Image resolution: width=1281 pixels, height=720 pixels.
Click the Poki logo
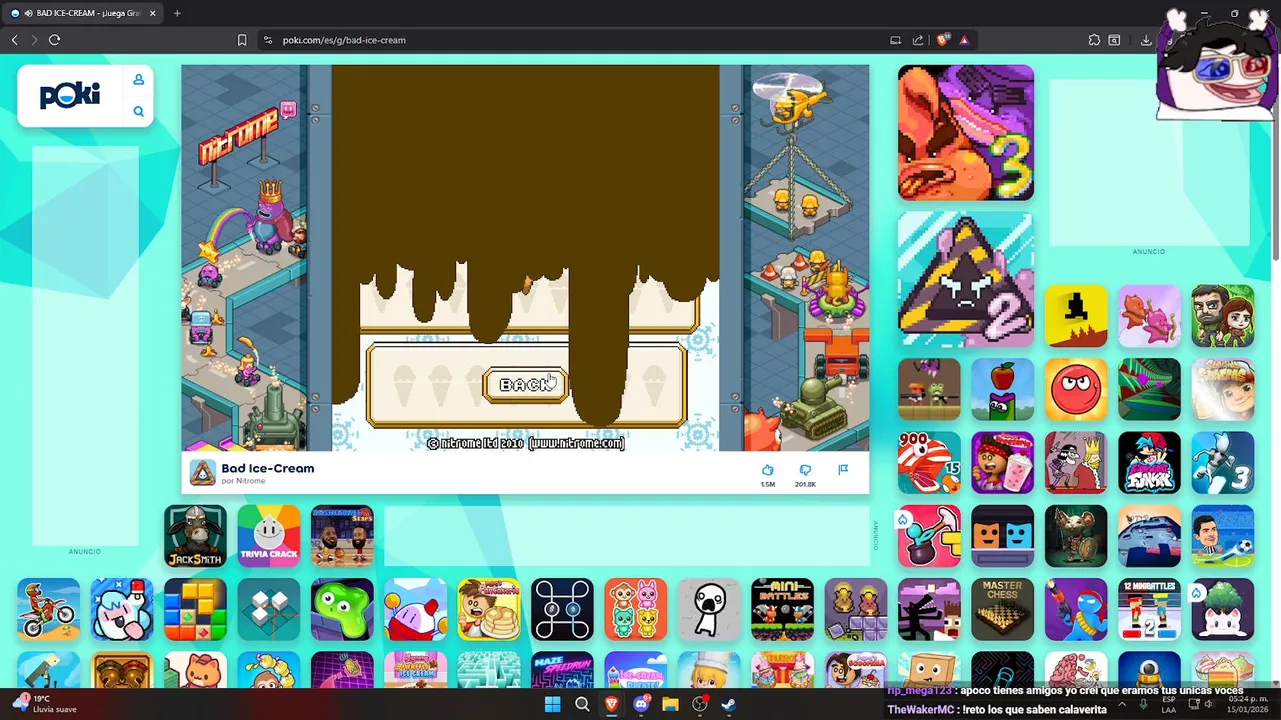tap(70, 95)
